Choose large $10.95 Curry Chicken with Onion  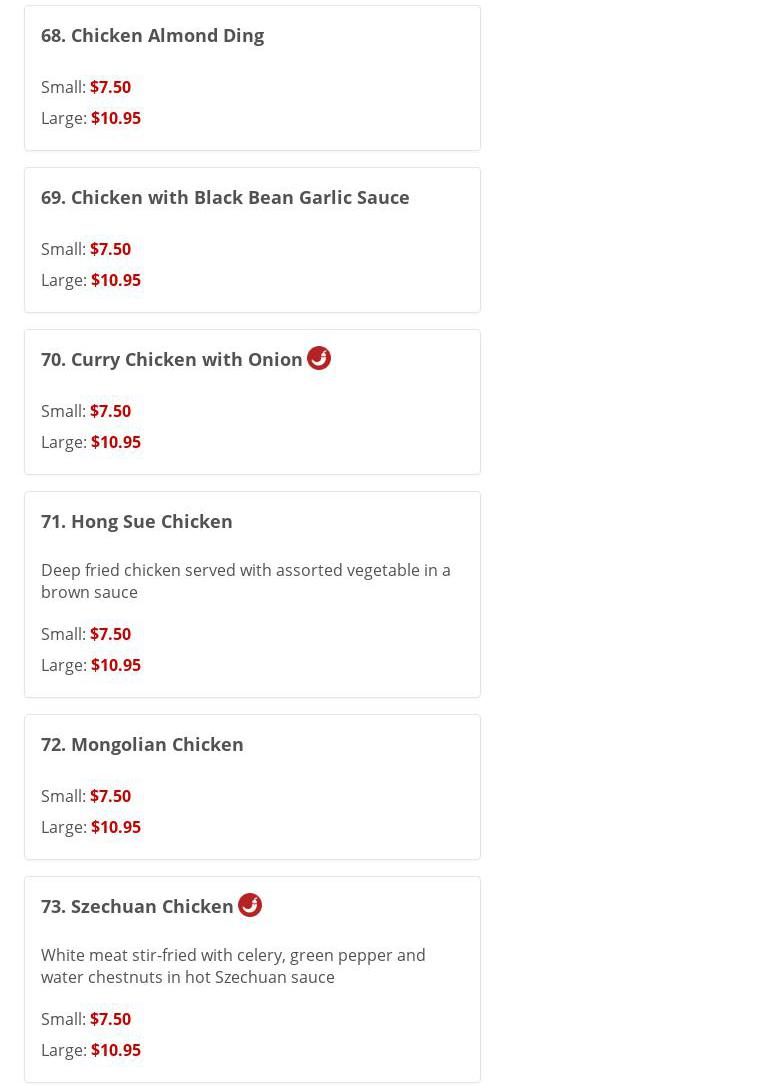(x=116, y=442)
